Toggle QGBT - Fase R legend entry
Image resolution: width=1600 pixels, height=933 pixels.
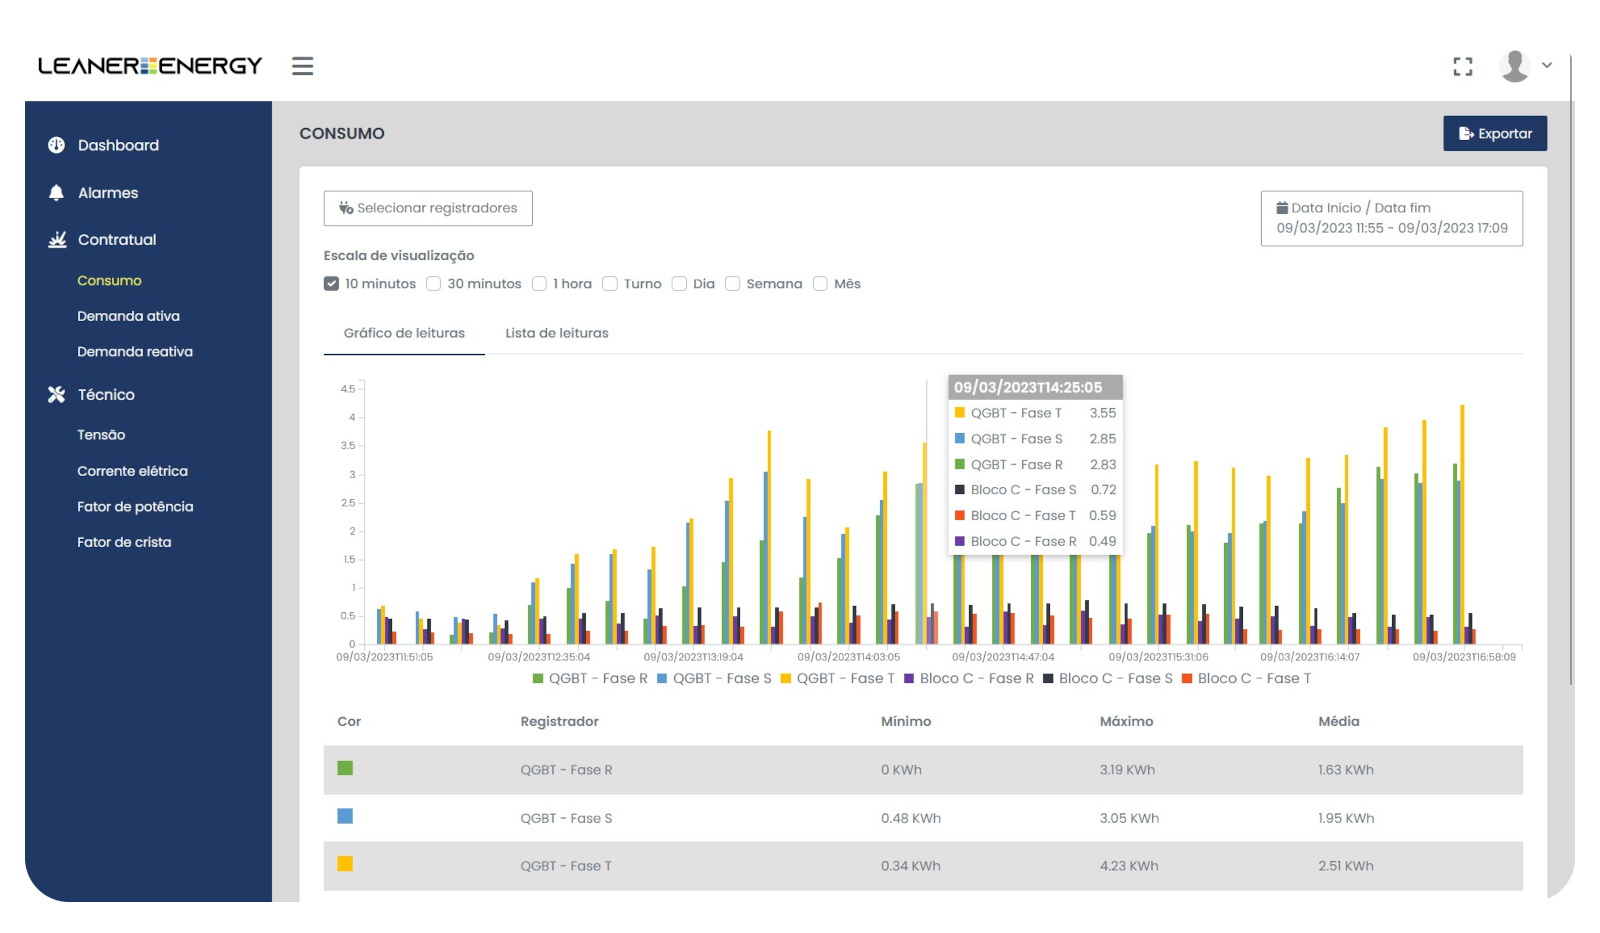590,679
